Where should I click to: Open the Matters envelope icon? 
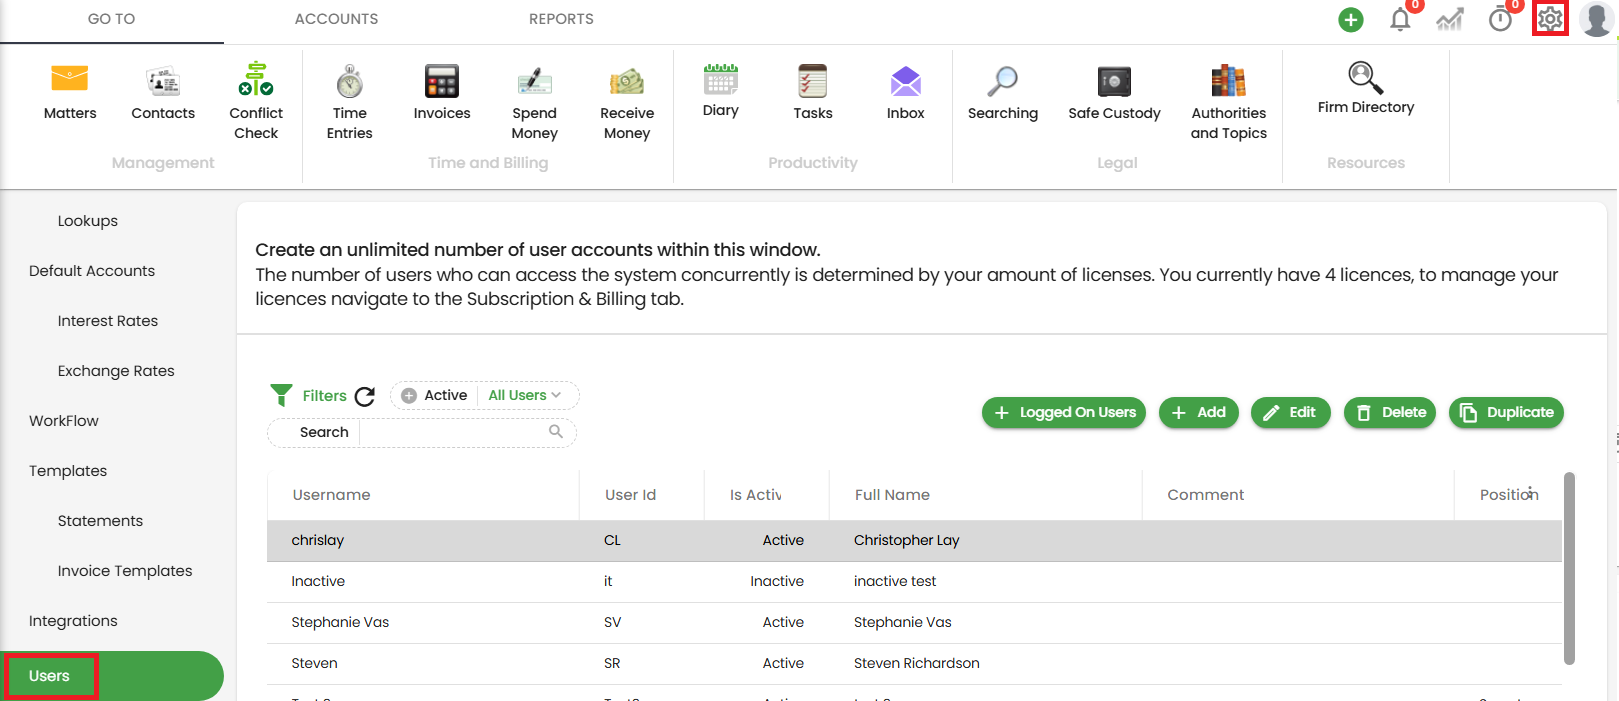point(70,80)
